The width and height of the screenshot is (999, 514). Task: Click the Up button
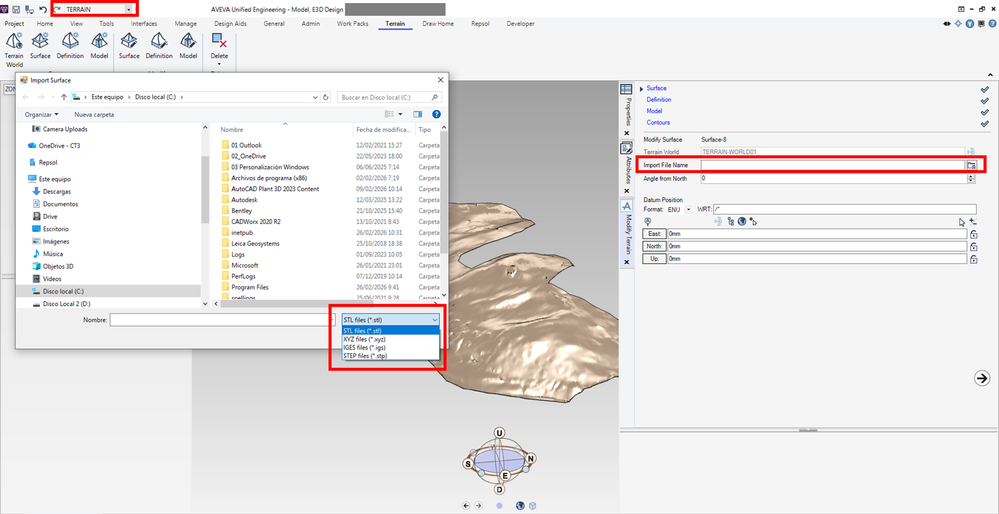click(x=654, y=259)
